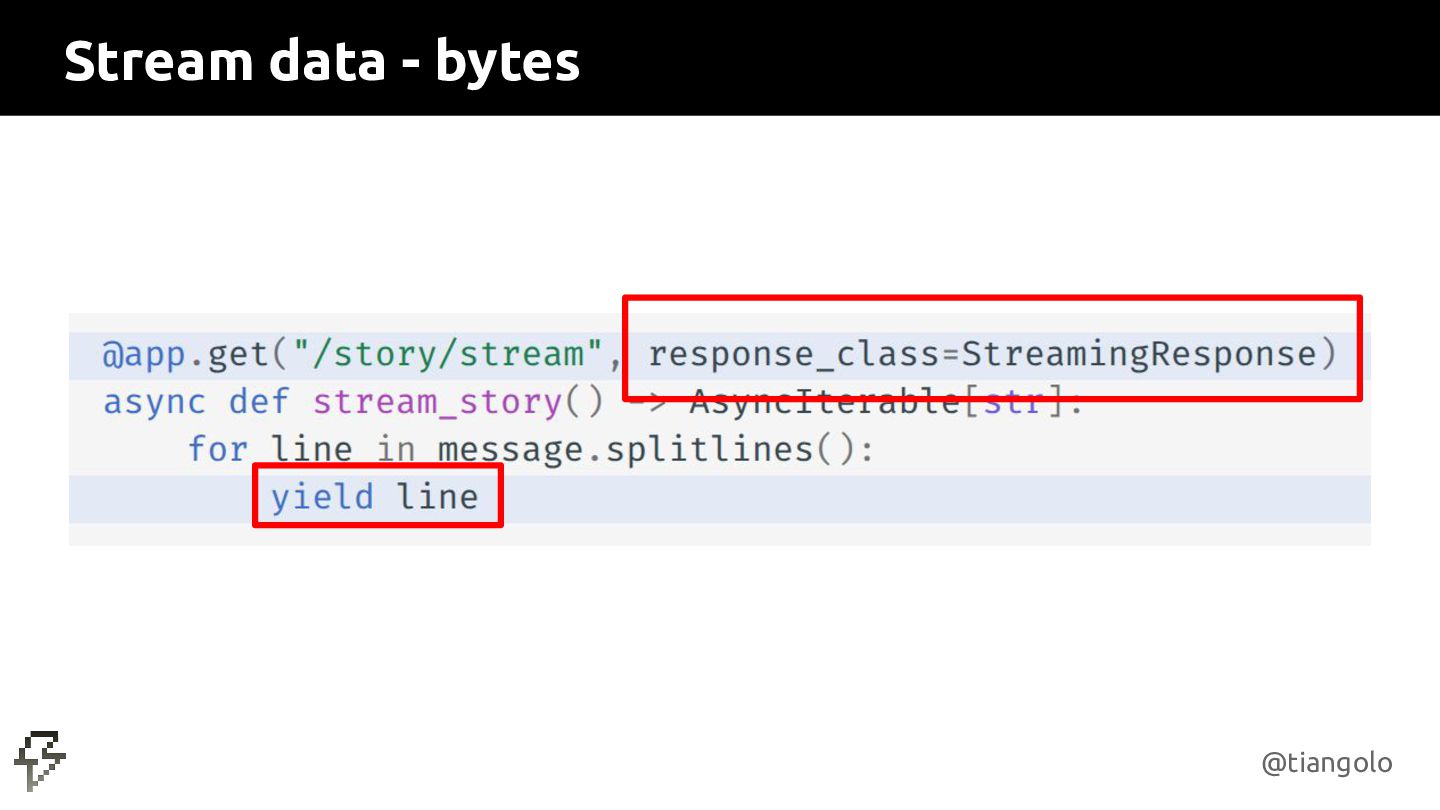Click the for keyword in the loop

click(218, 449)
